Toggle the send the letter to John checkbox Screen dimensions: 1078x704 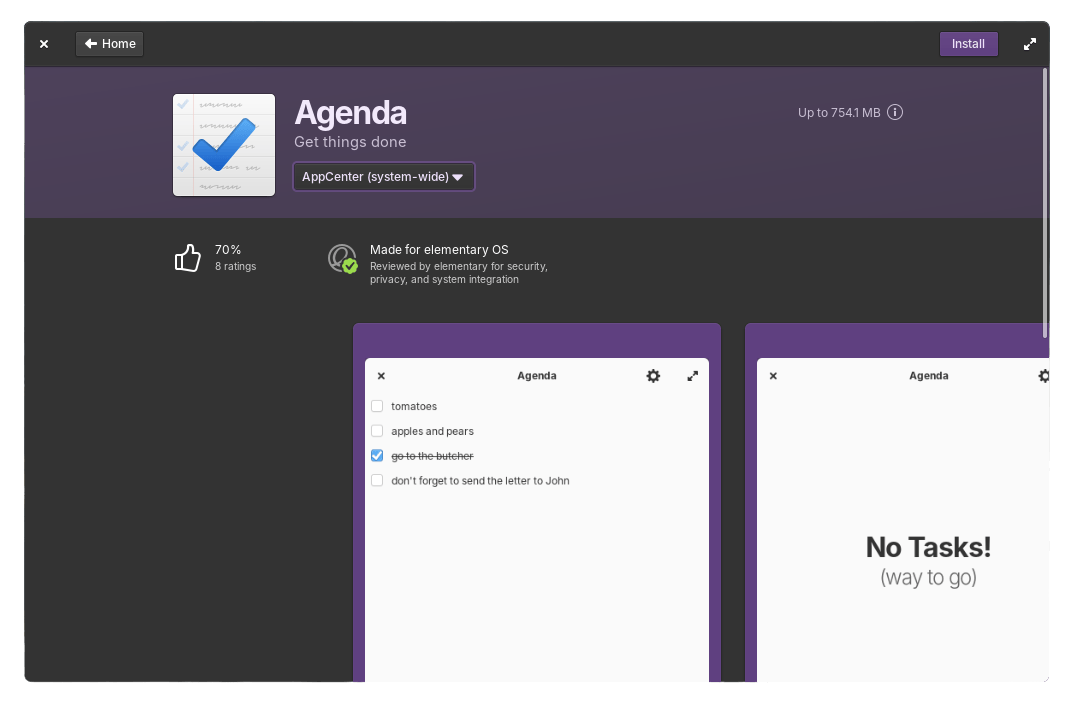pyautogui.click(x=377, y=481)
